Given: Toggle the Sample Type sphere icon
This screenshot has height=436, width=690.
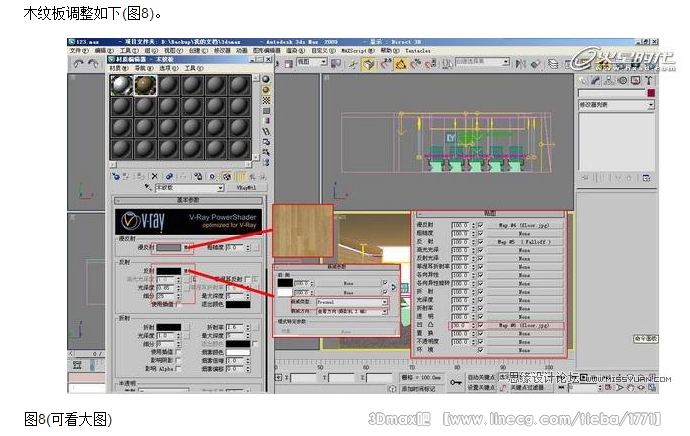Looking at the screenshot, I should pos(266,79).
